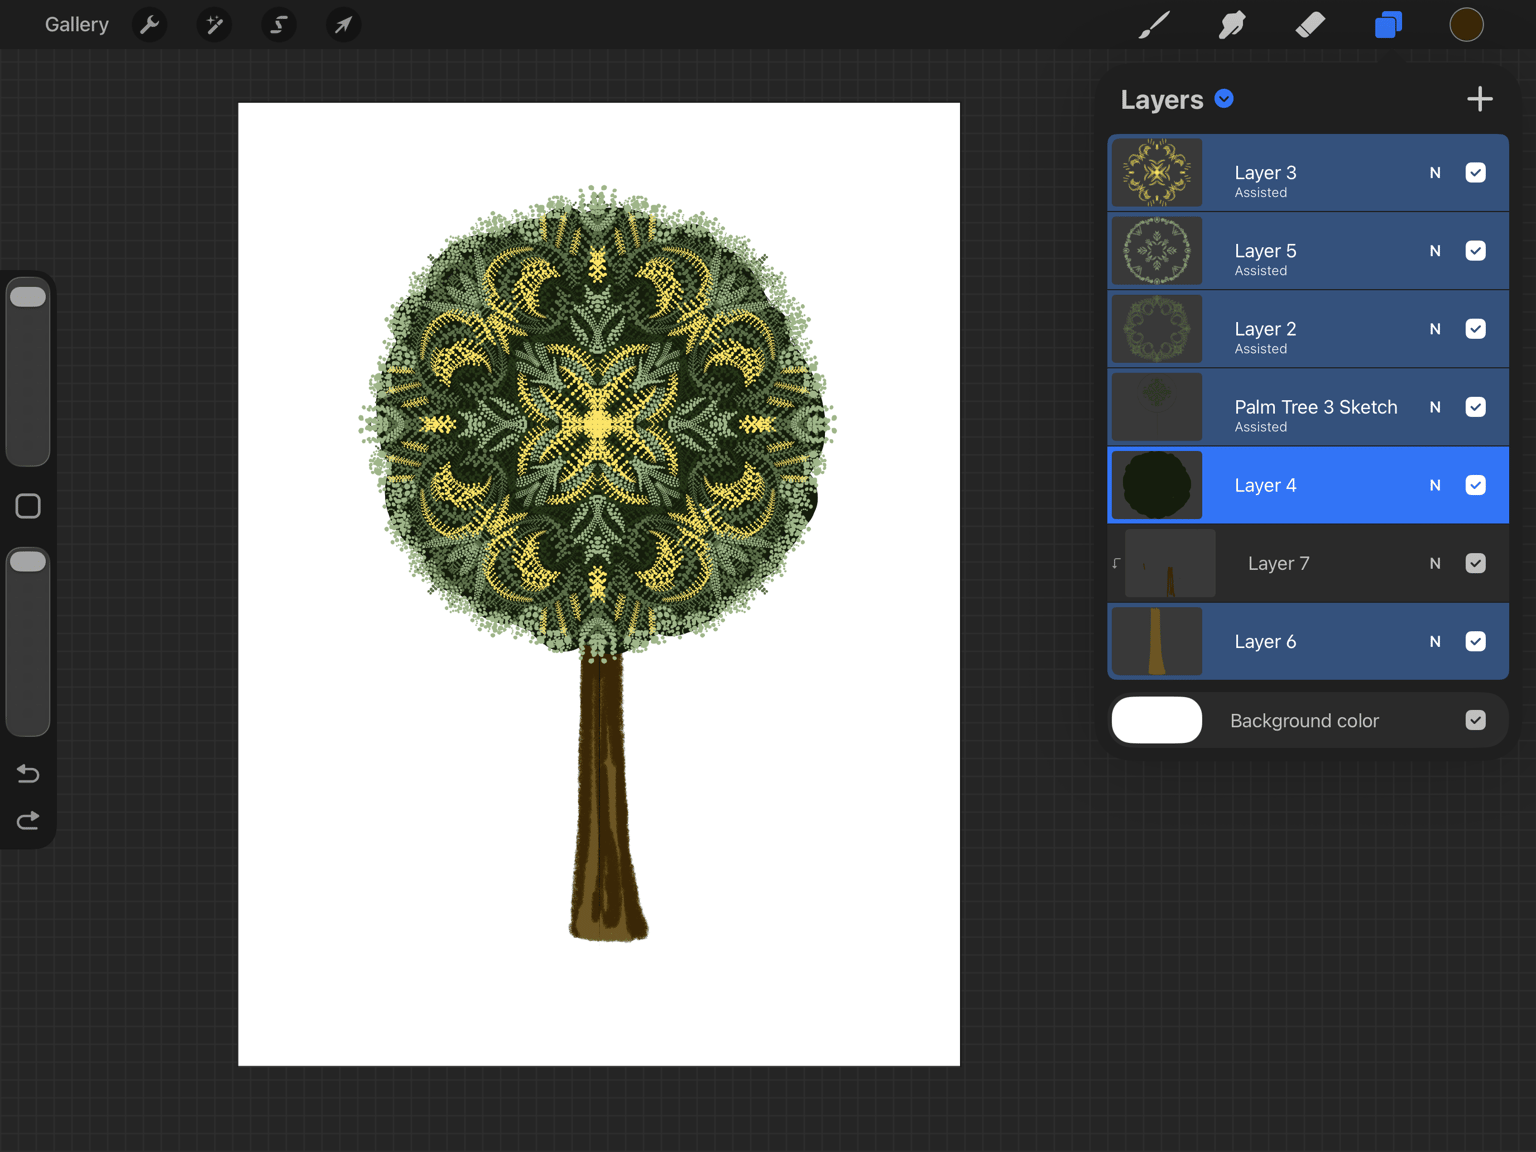Return to the Gallery

point(76,25)
